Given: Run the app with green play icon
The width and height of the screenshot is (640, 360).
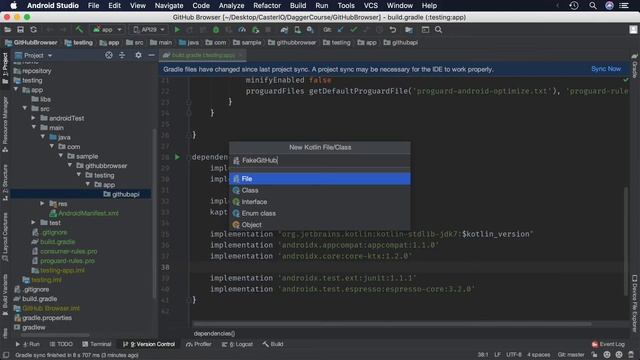Looking at the screenshot, I should point(177,30).
